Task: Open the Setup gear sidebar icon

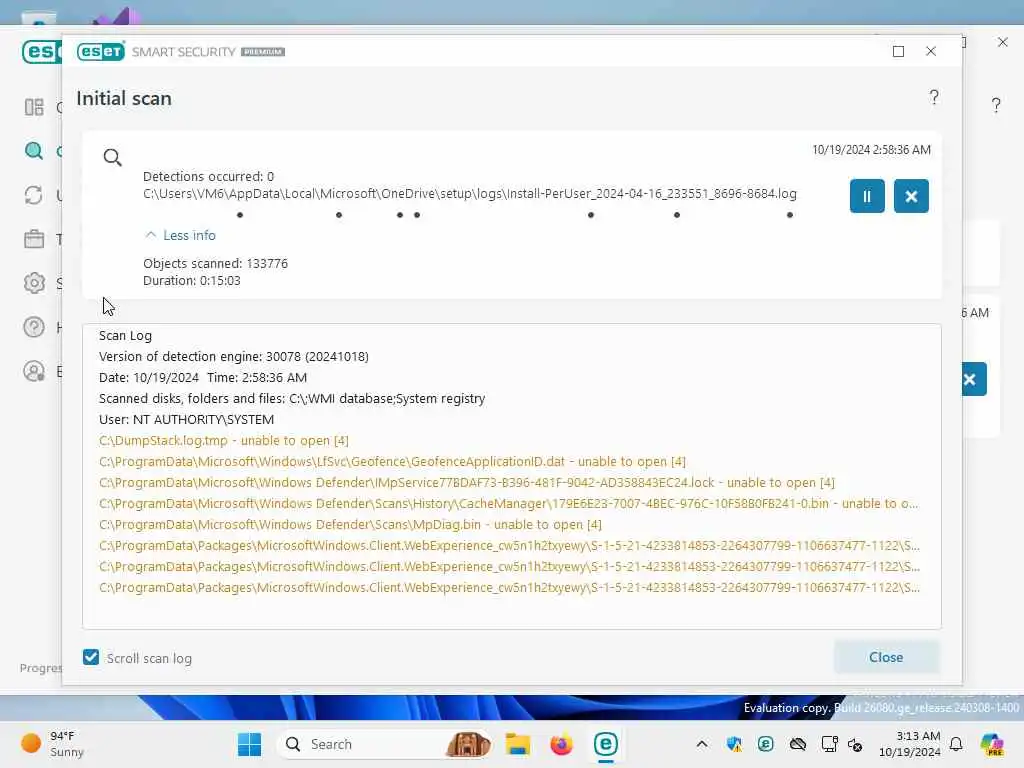Action: coord(34,283)
